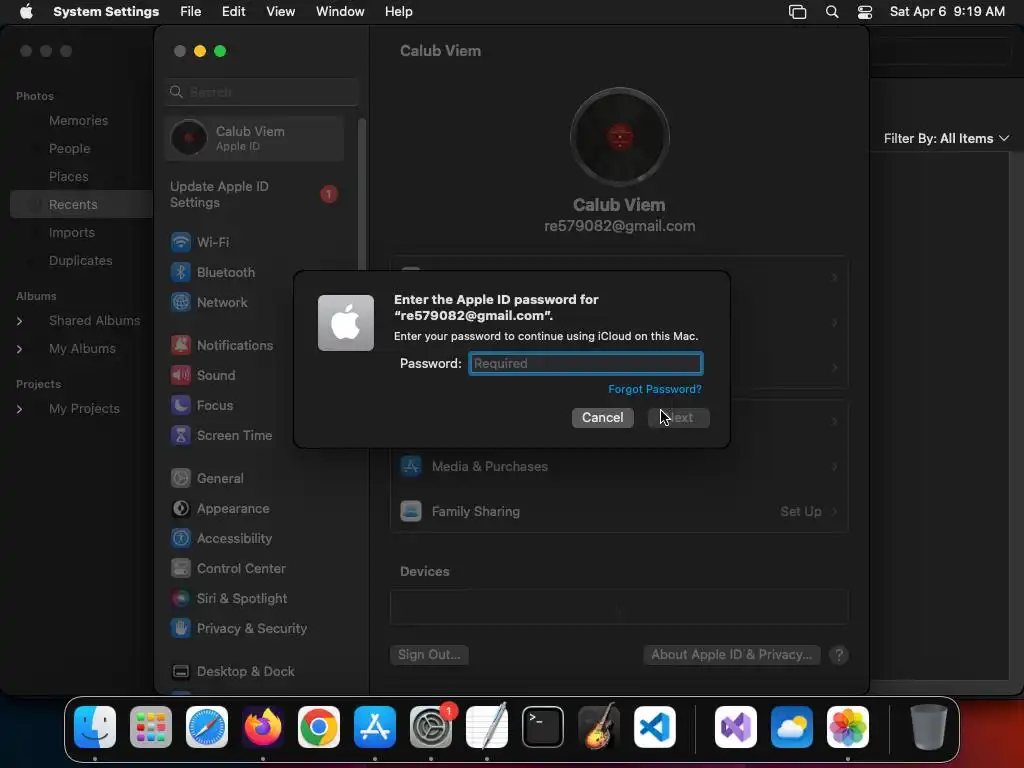Open the Weather app from the Dock
1024x768 pixels.
tap(792, 727)
